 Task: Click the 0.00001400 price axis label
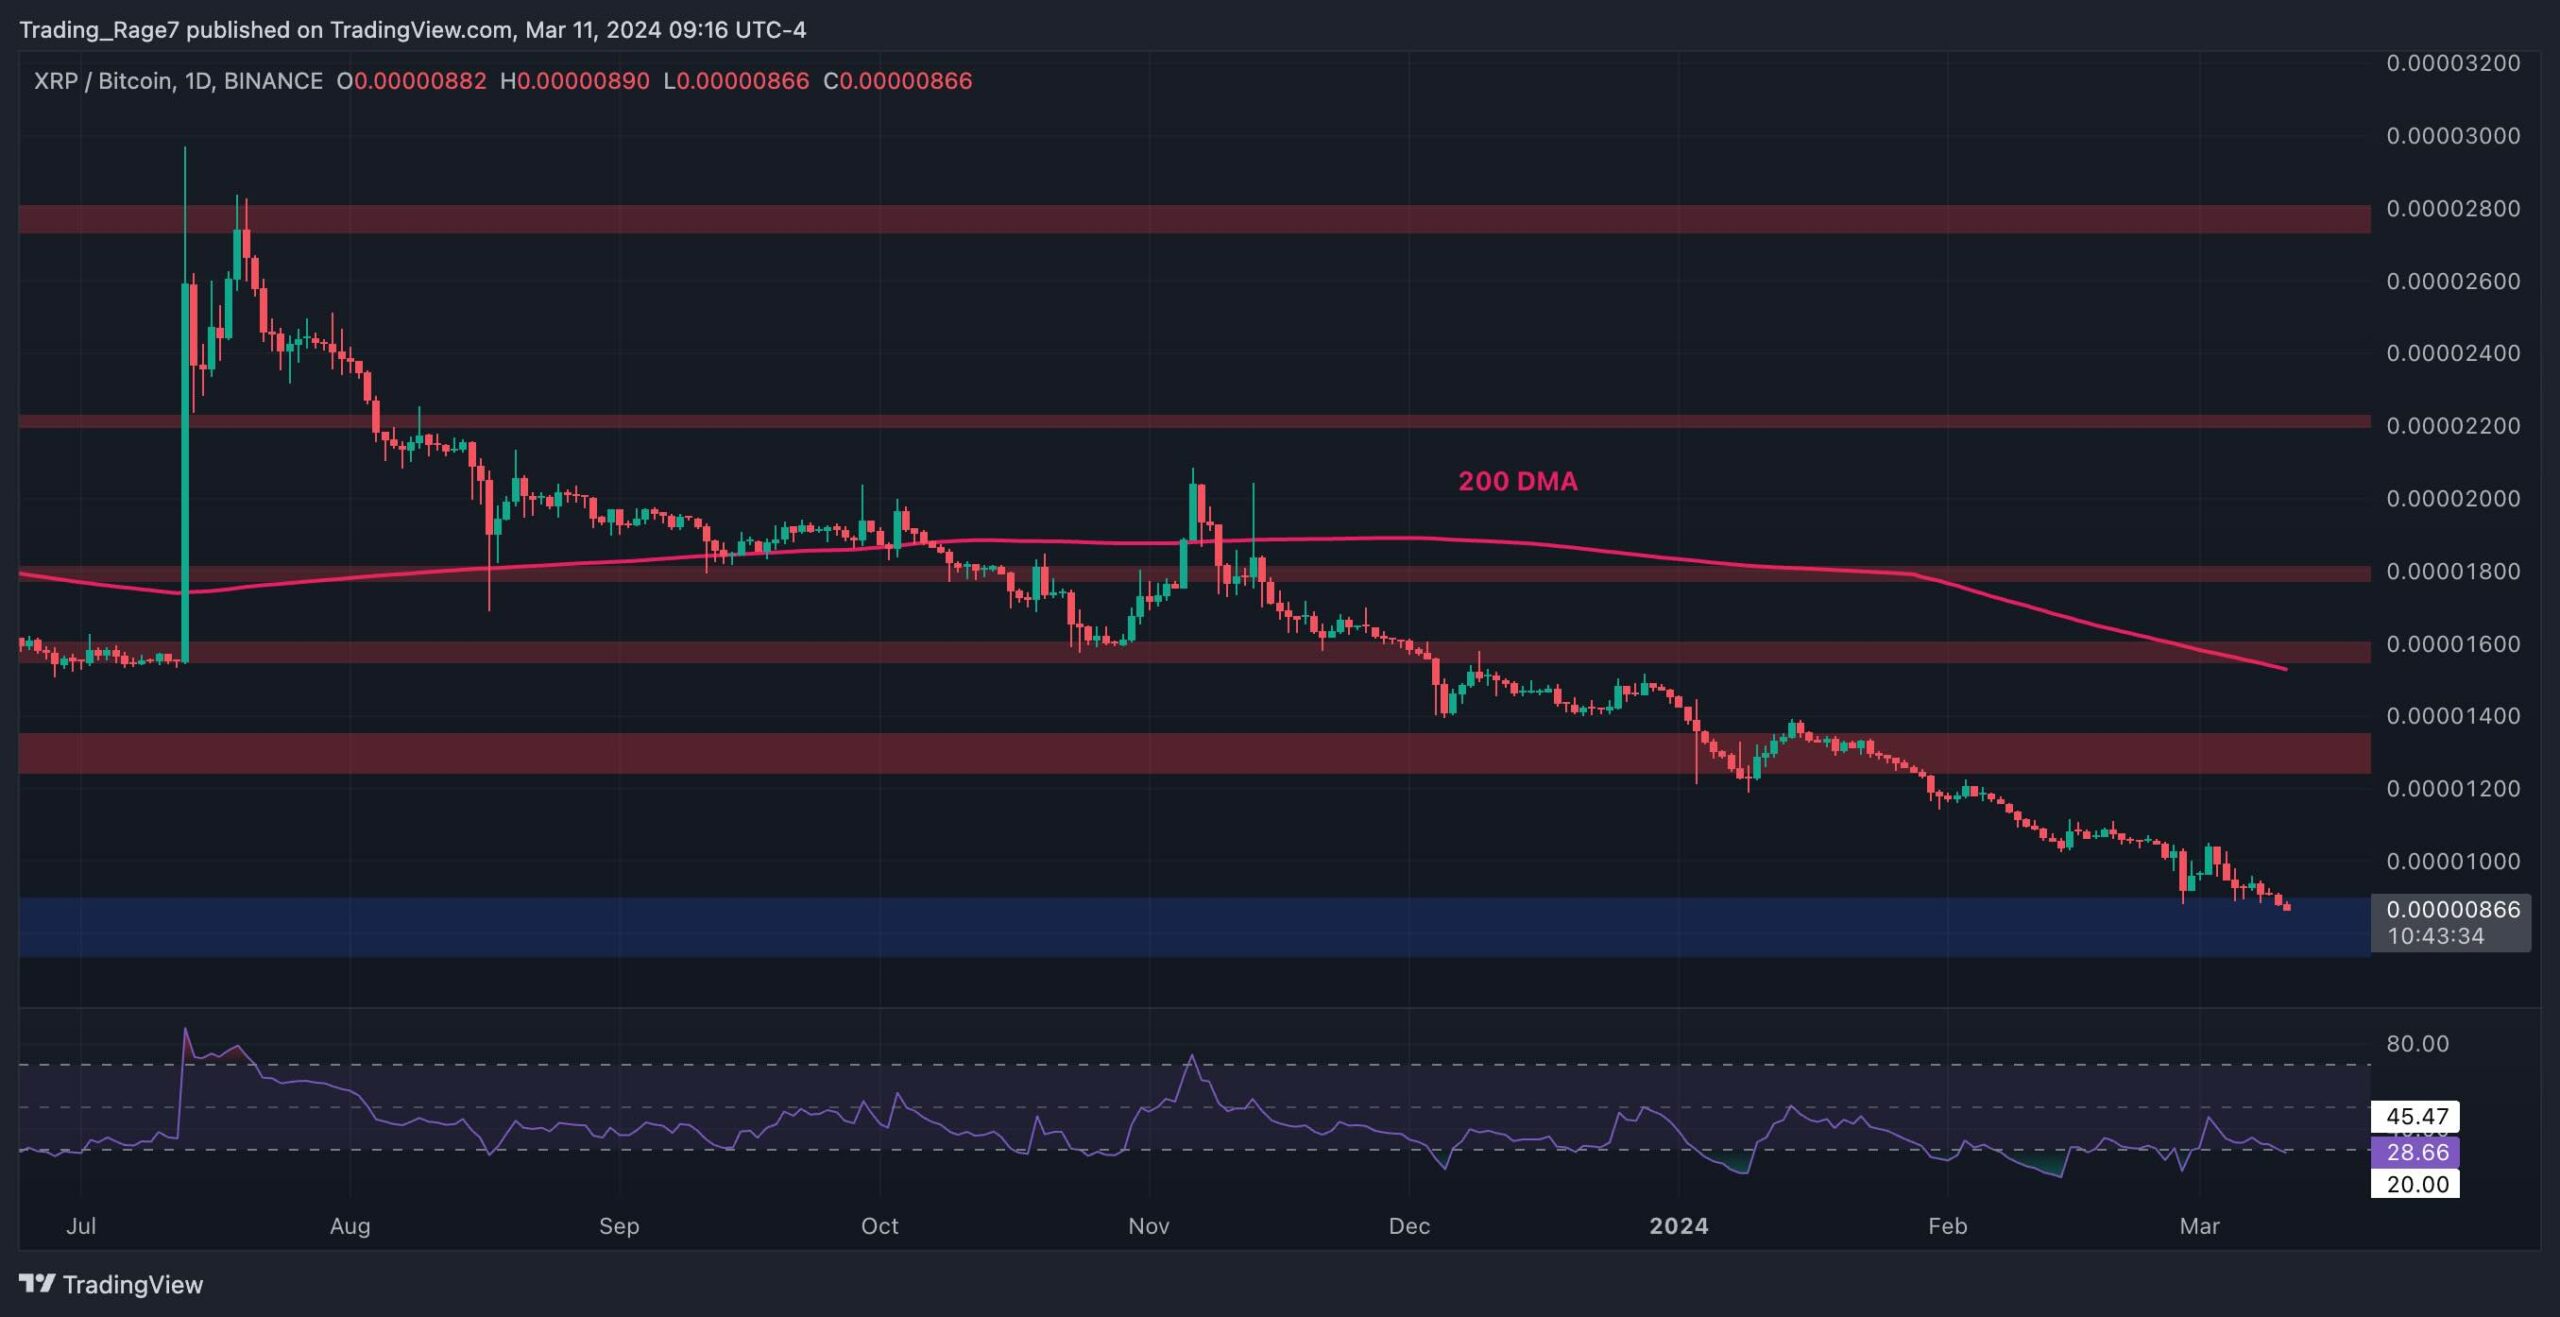coord(2452,716)
